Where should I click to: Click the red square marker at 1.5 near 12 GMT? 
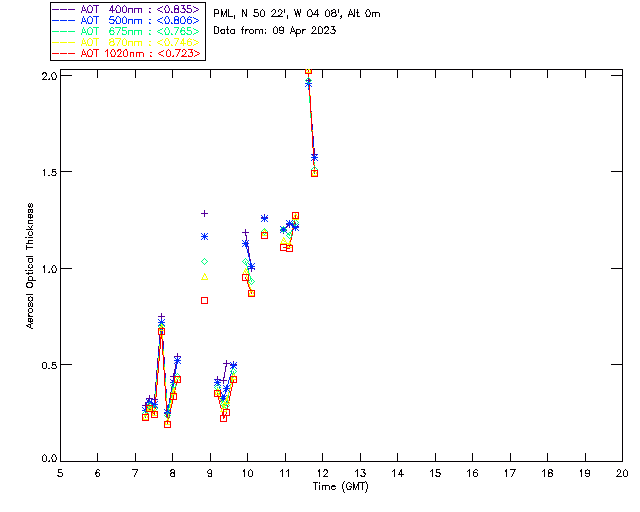pos(314,174)
